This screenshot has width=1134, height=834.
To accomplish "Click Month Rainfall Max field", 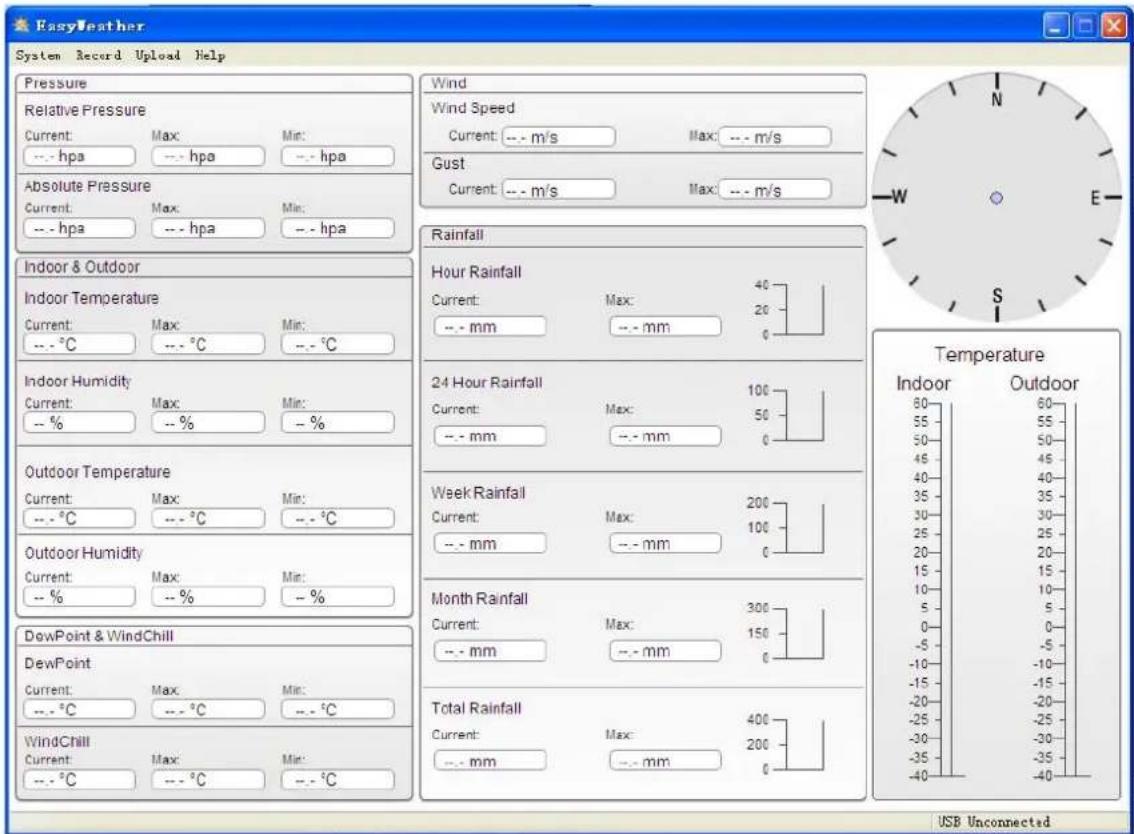I will point(665,651).
